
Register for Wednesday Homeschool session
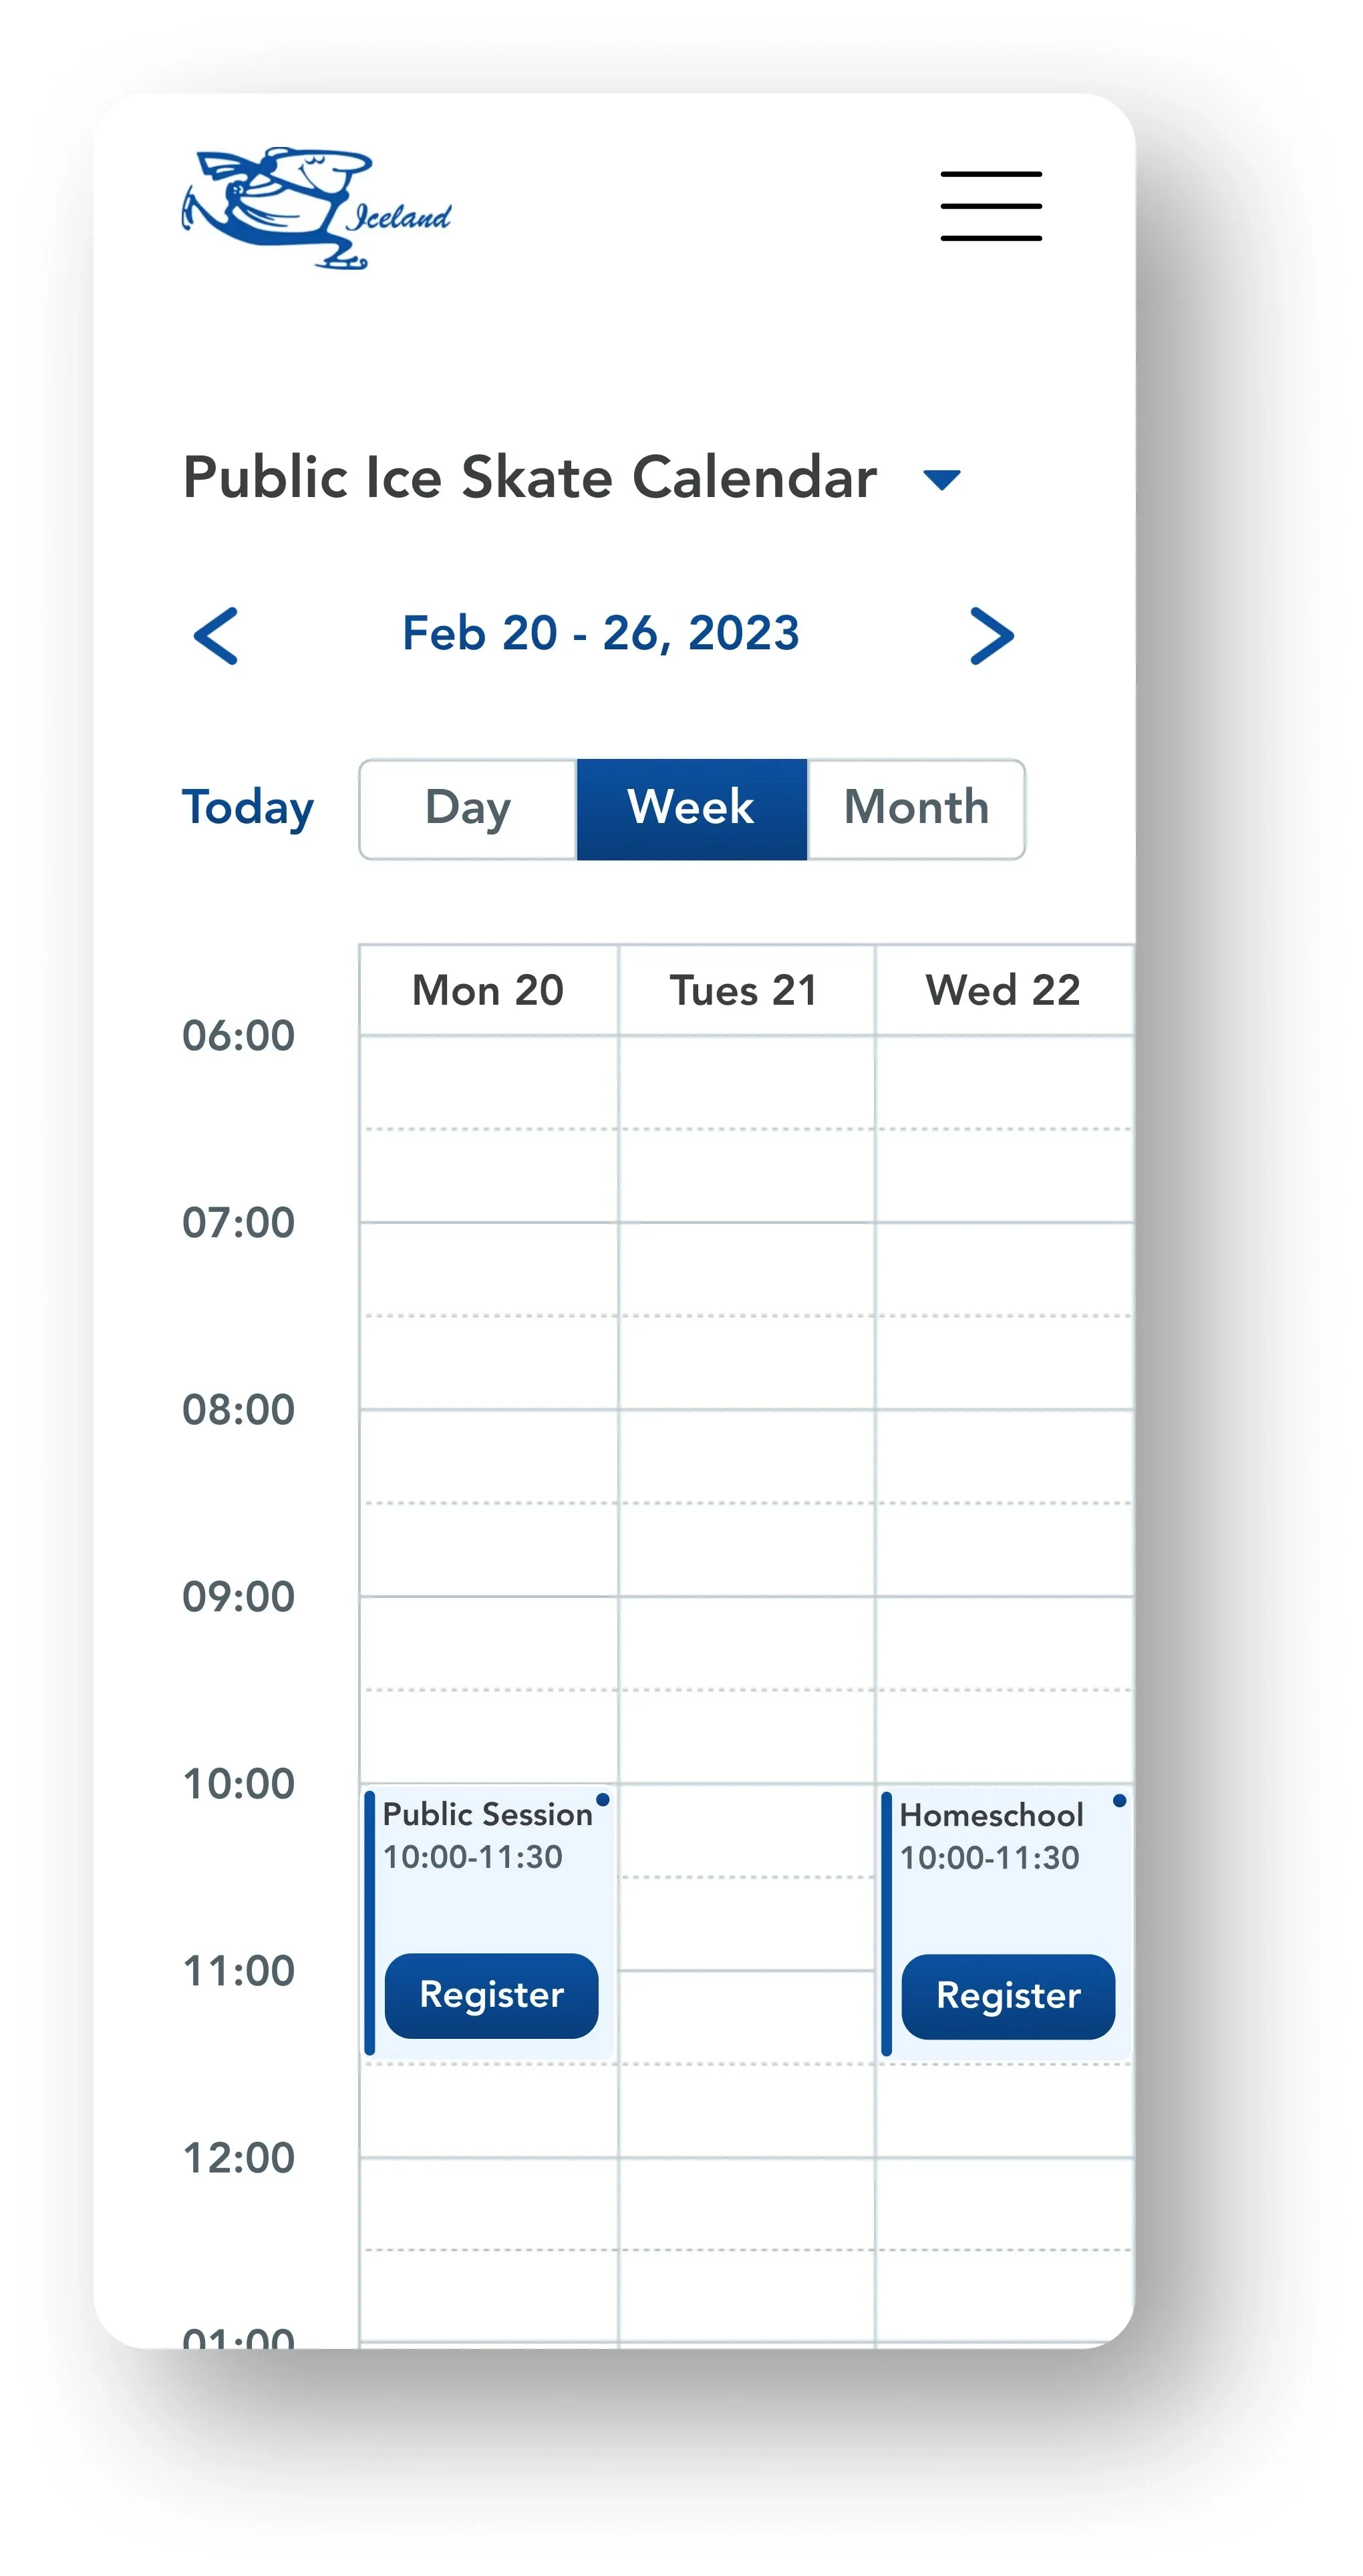[x=1008, y=1996]
